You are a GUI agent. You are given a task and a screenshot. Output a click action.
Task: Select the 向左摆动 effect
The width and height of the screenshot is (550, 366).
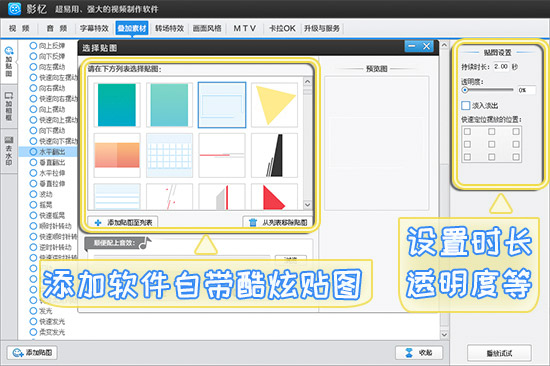coord(48,67)
